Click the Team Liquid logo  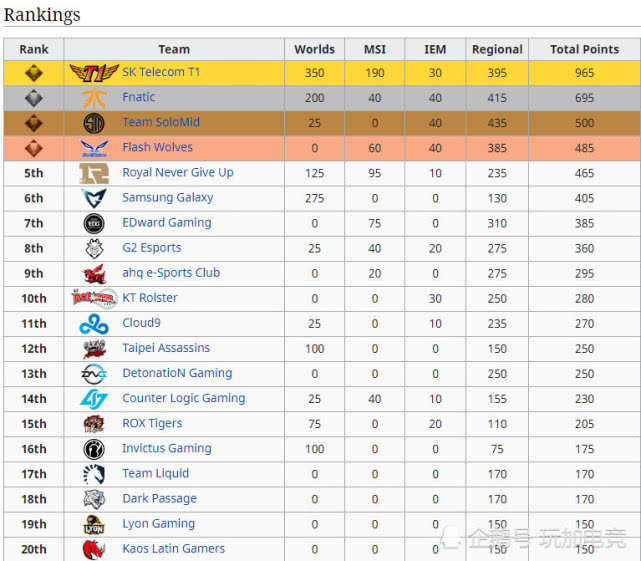[x=94, y=474]
